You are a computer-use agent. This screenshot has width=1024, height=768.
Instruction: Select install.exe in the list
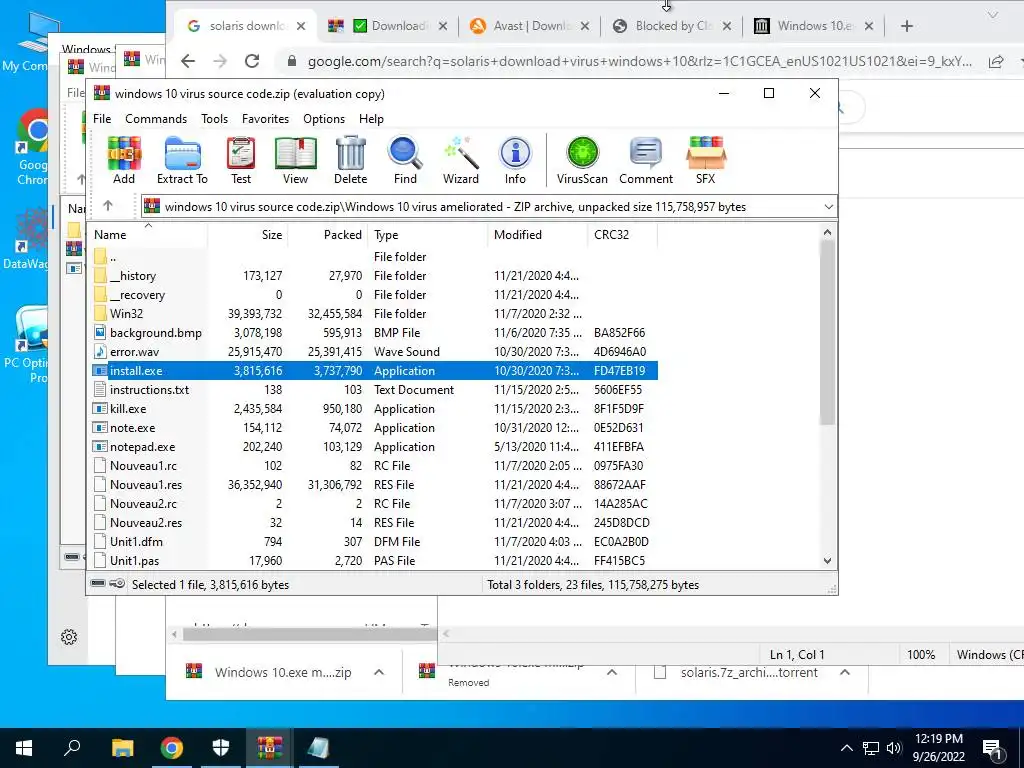(x=374, y=370)
